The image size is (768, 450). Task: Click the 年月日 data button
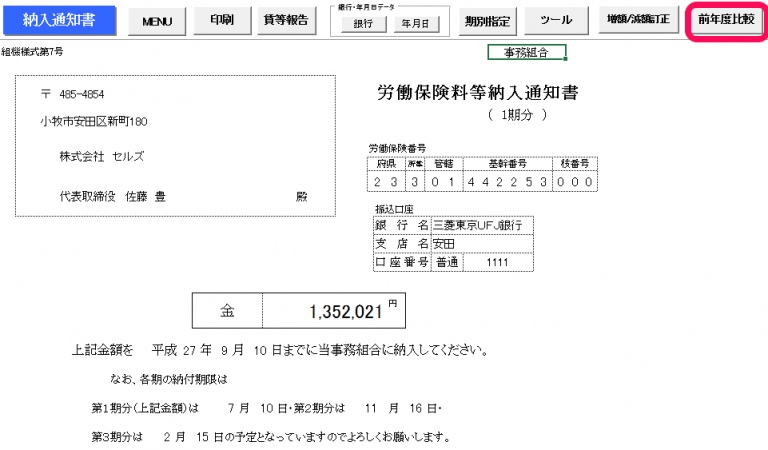tap(416, 24)
